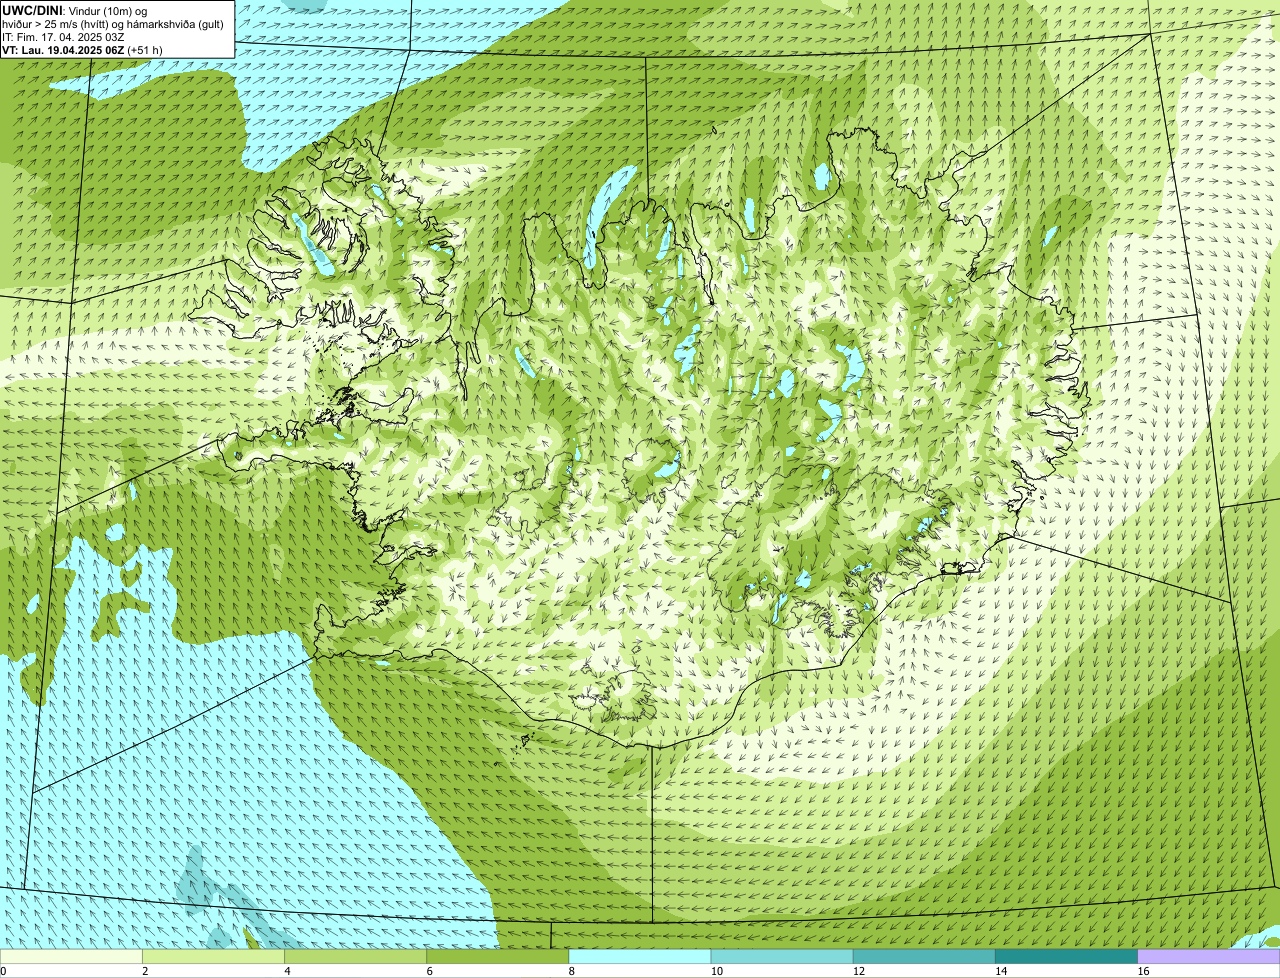
Task: Click the pale yellow 0–2 m/s legend swatch
Action: pyautogui.click(x=72, y=957)
